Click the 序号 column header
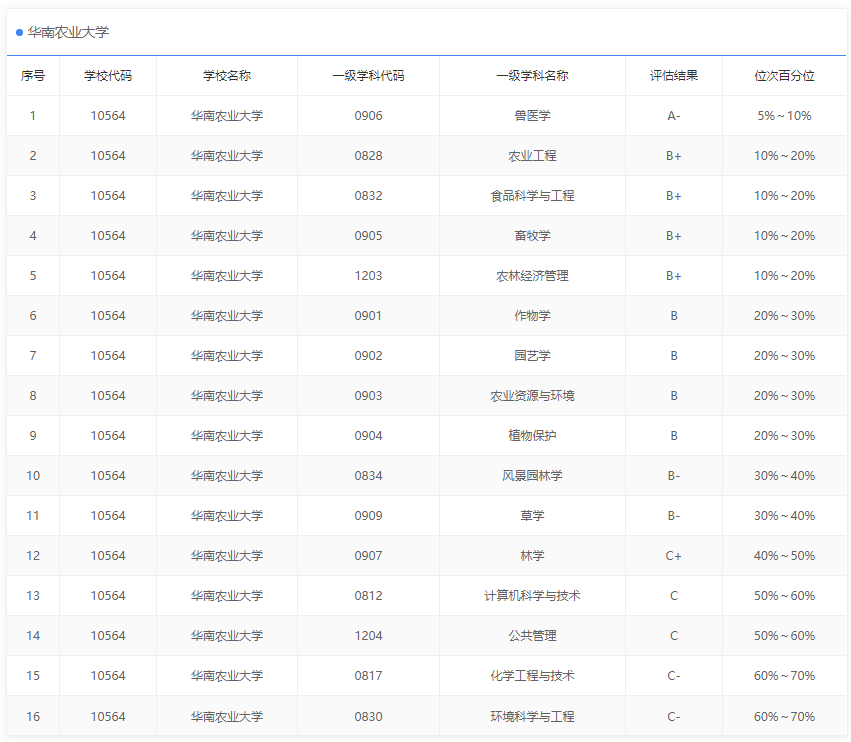851x742 pixels. (x=33, y=75)
